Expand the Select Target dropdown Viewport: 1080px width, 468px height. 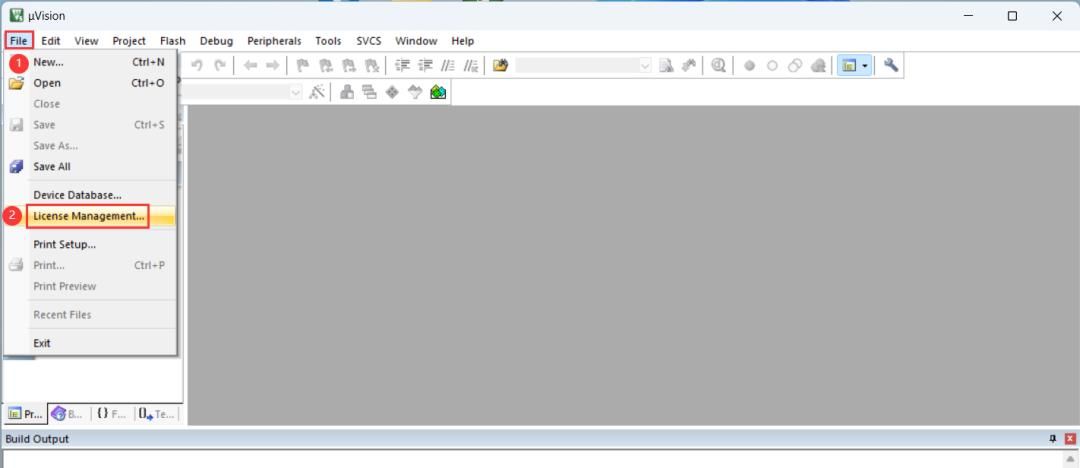295,92
